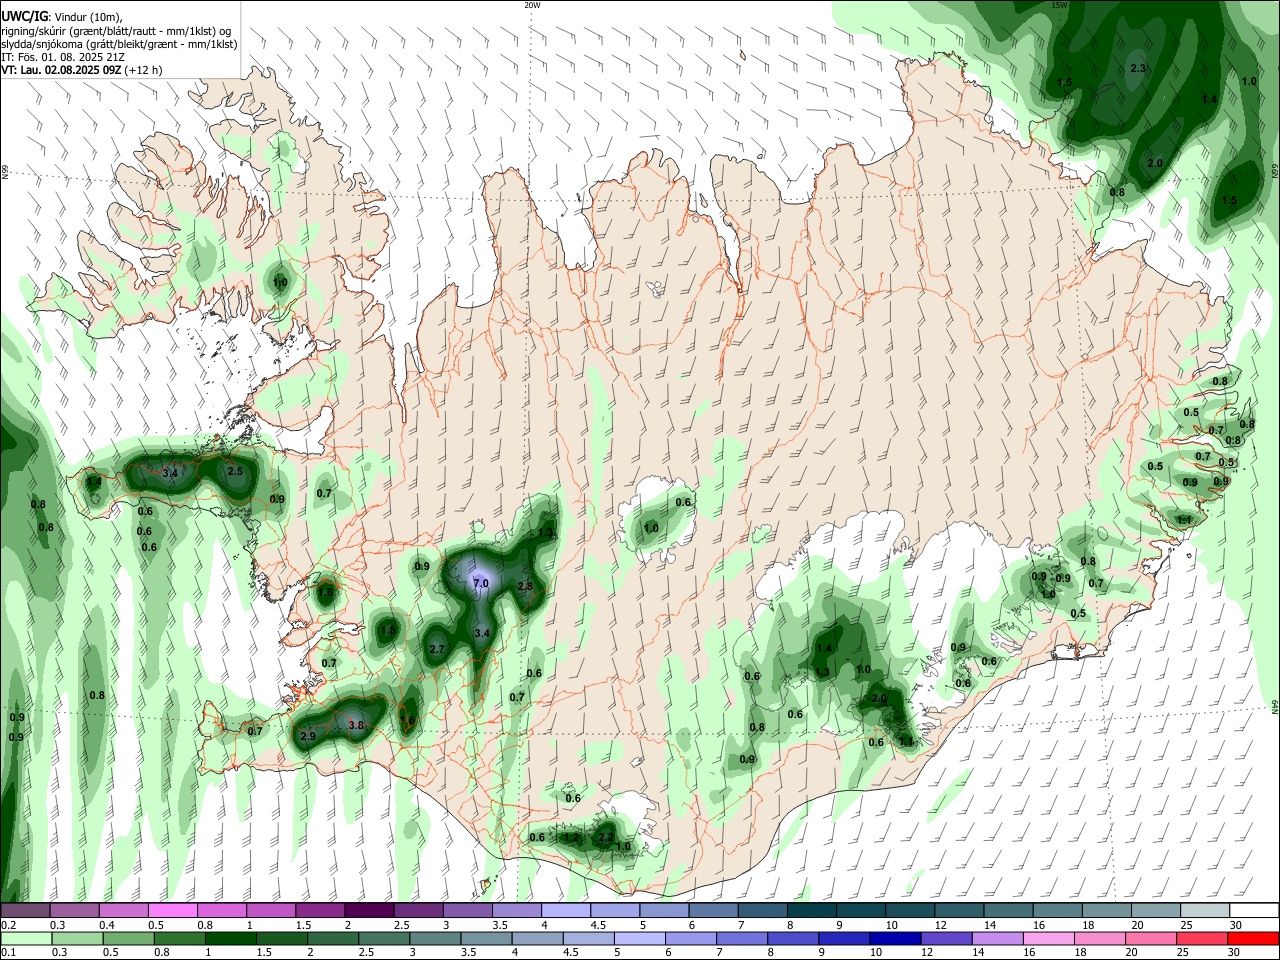The width and height of the screenshot is (1280, 960).
Task: Select the dull mauve 0.2 snow legend swatch
Action: click(x=26, y=911)
